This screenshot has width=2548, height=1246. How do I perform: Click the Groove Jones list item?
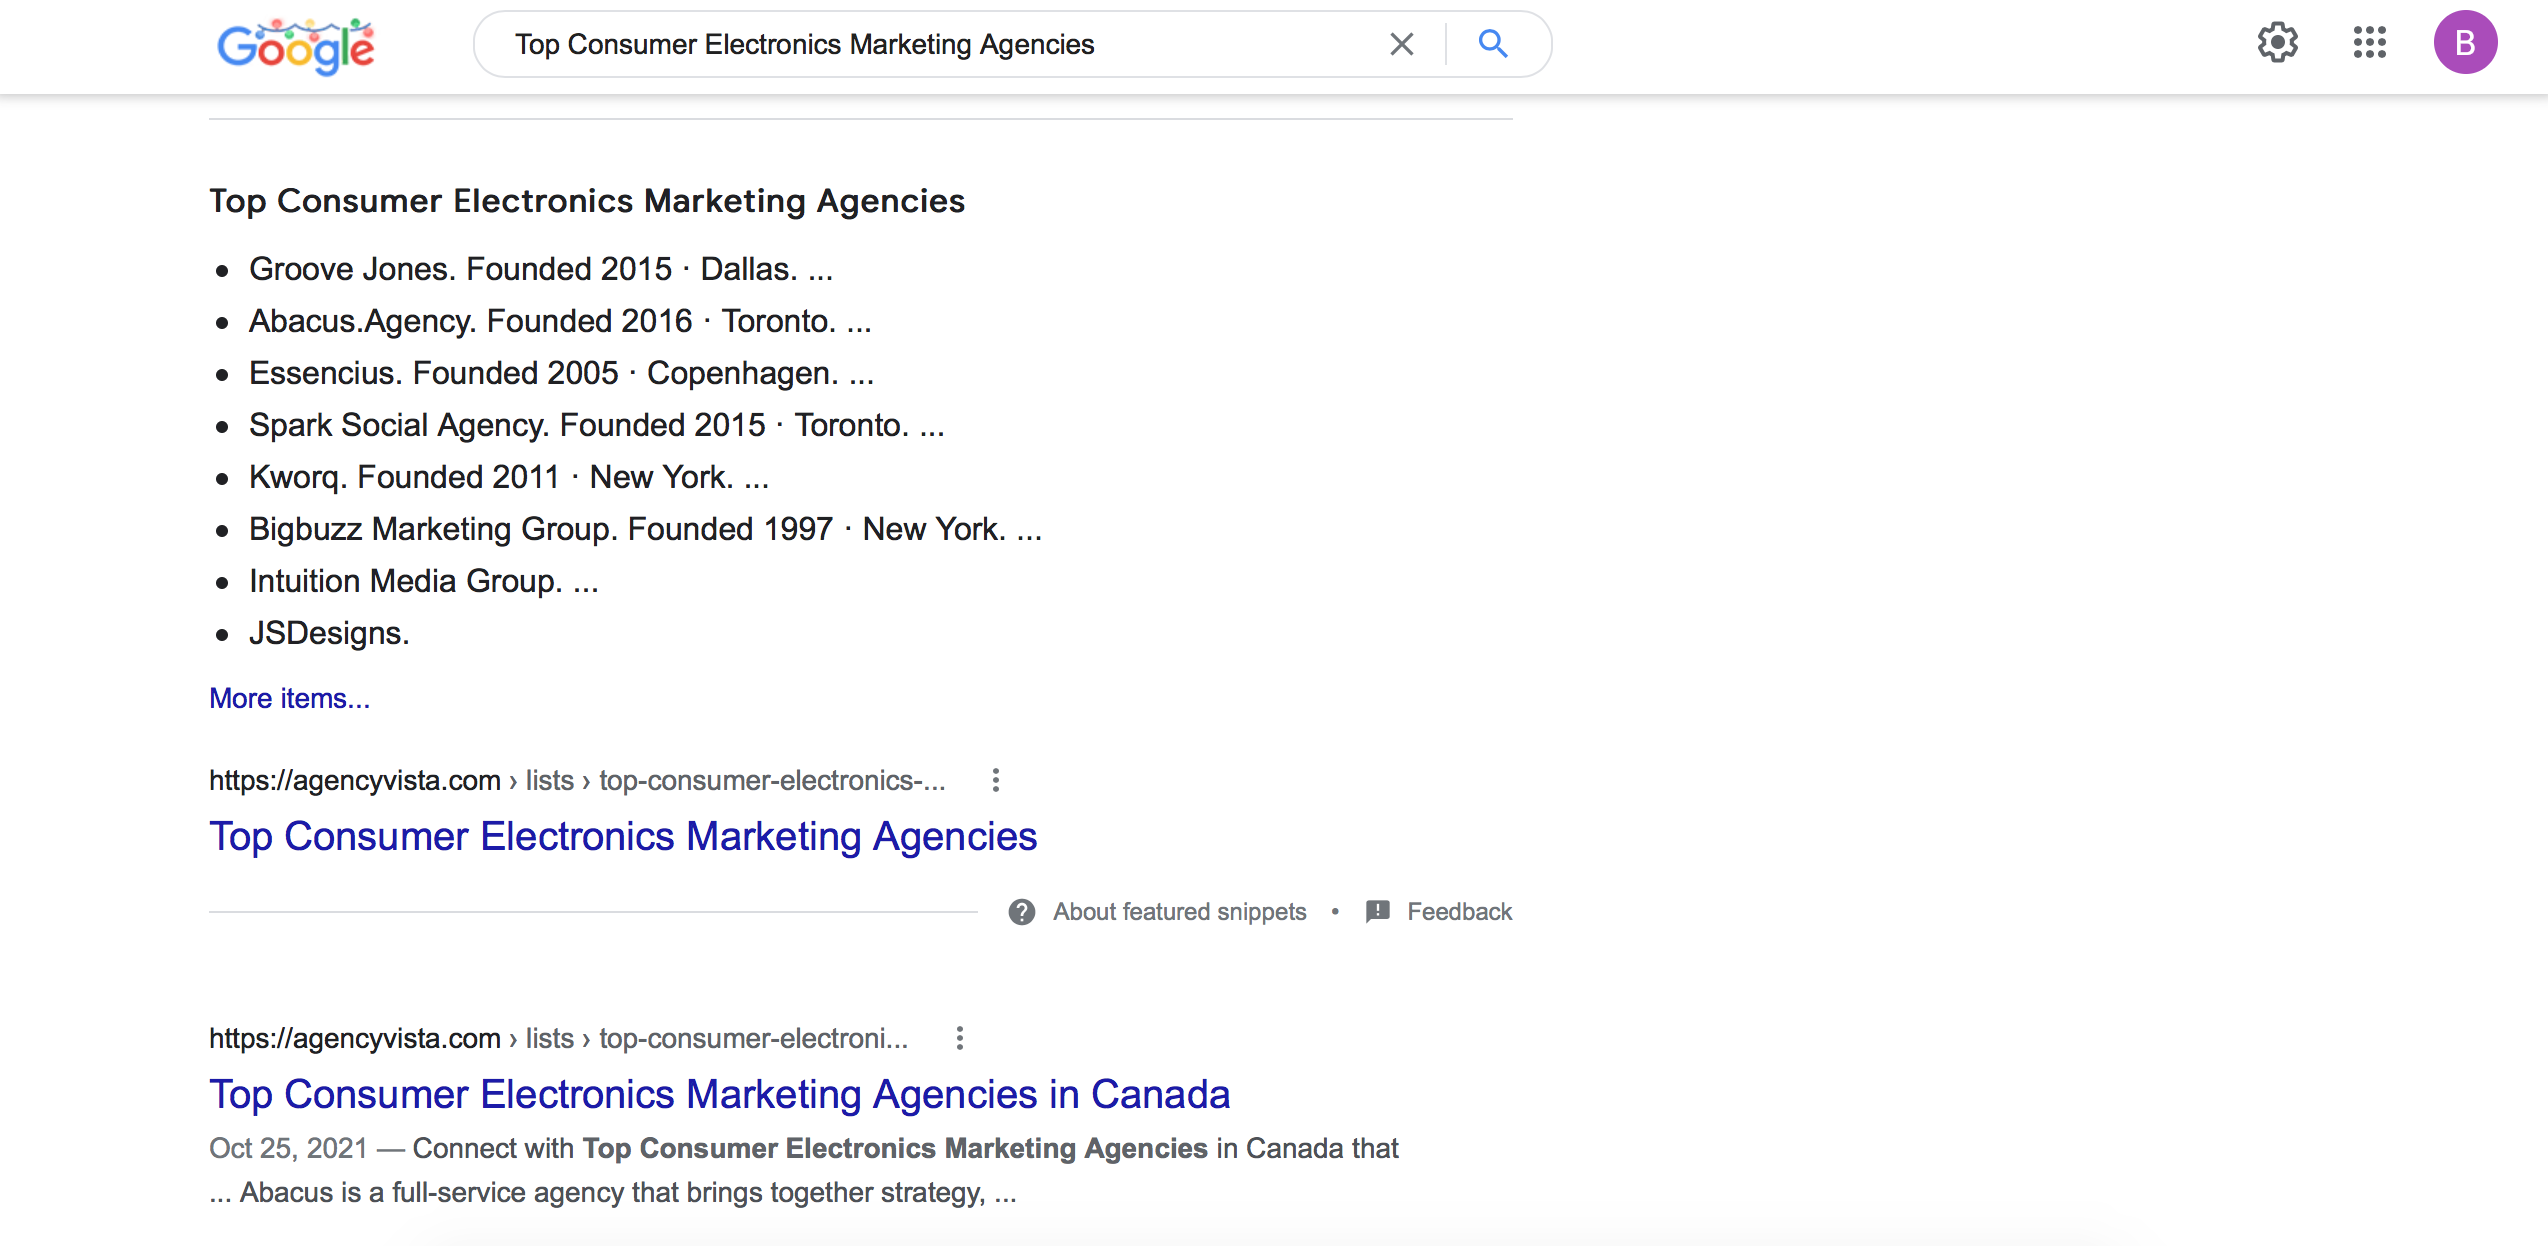click(x=541, y=269)
